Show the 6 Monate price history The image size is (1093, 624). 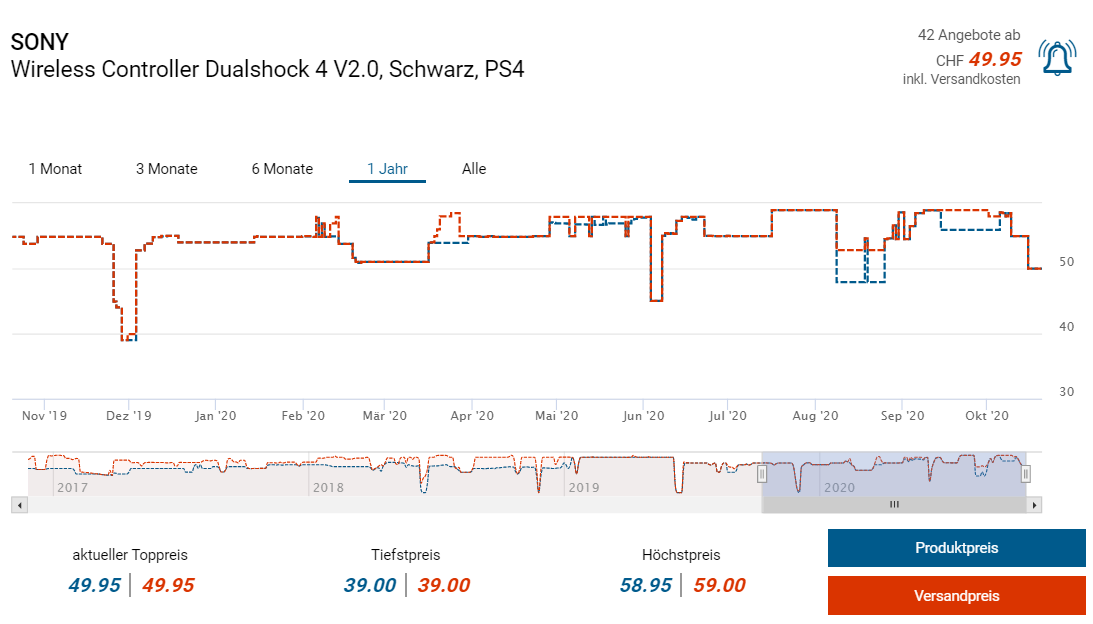coord(282,169)
